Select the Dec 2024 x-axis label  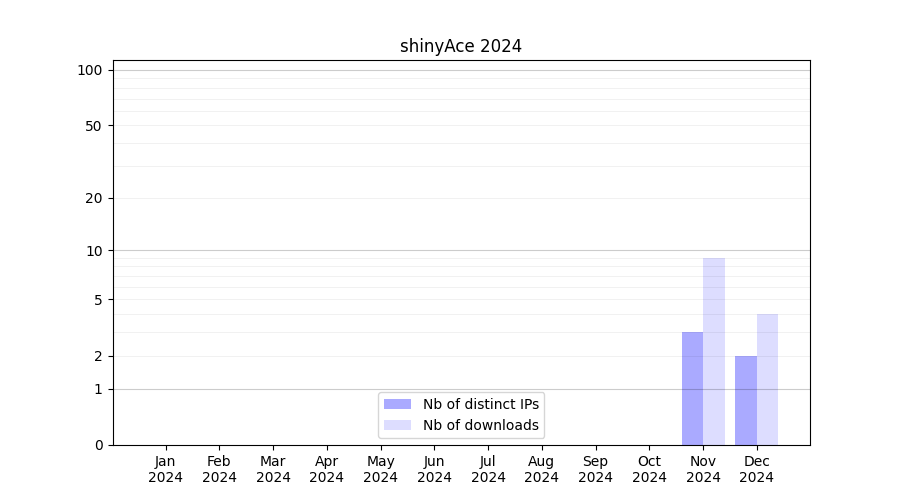[x=757, y=469]
